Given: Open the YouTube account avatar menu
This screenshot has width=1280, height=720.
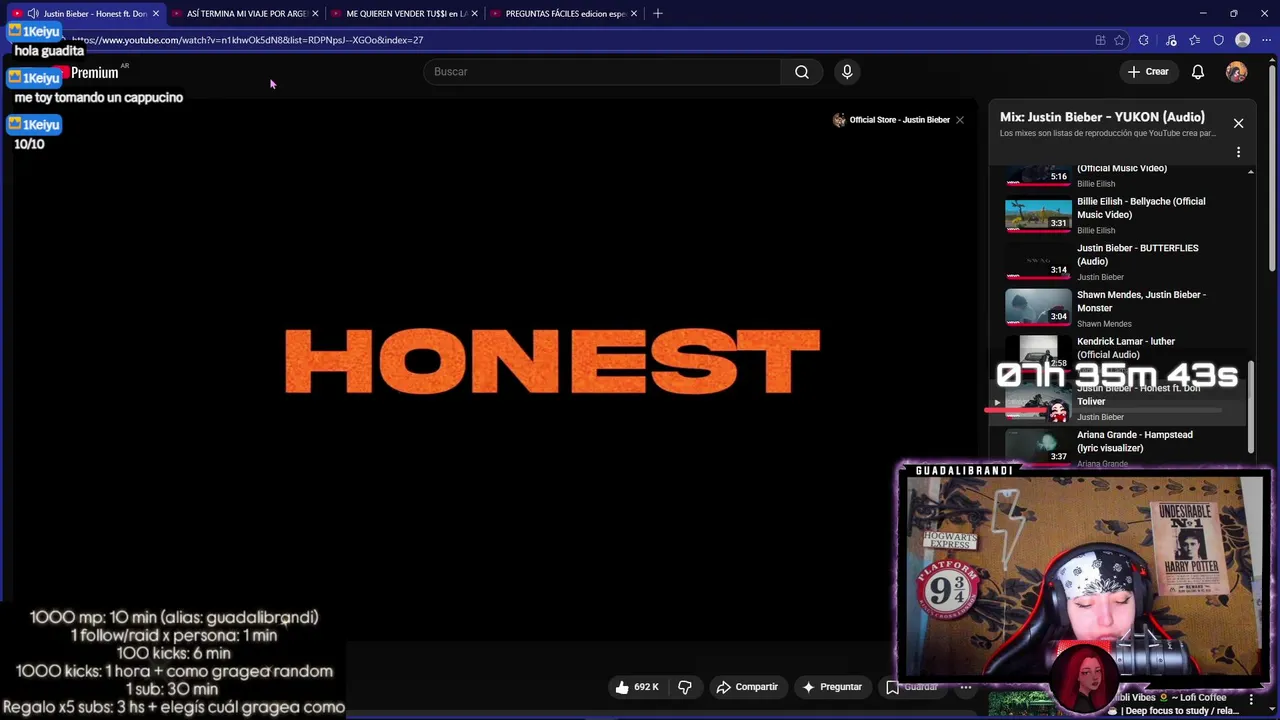Looking at the screenshot, I should tap(1237, 72).
